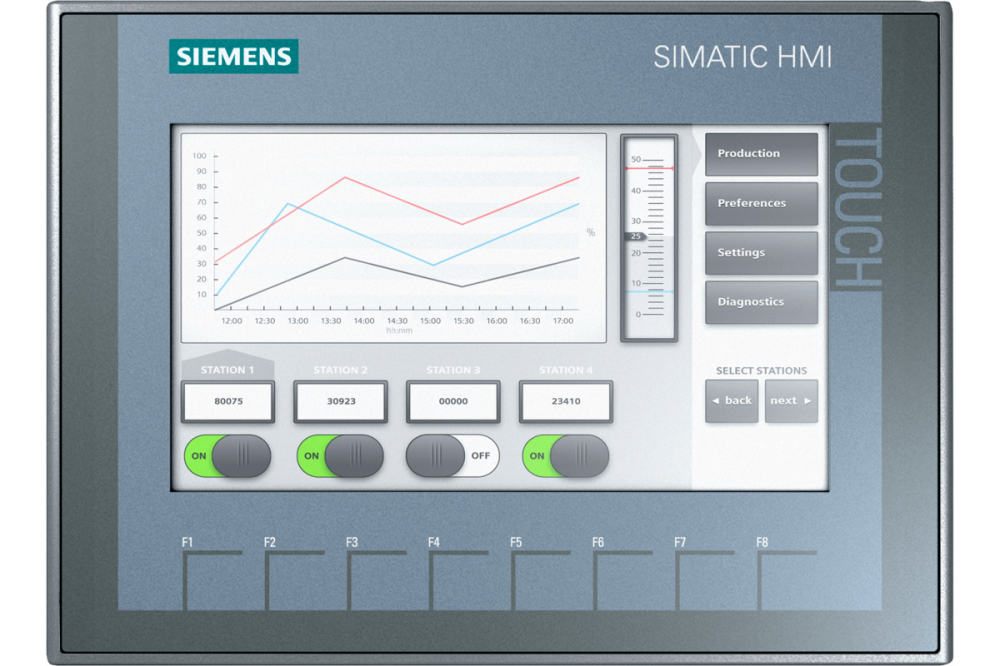Click the back station button
Image resolution: width=1000 pixels, height=666 pixels.
coord(731,401)
